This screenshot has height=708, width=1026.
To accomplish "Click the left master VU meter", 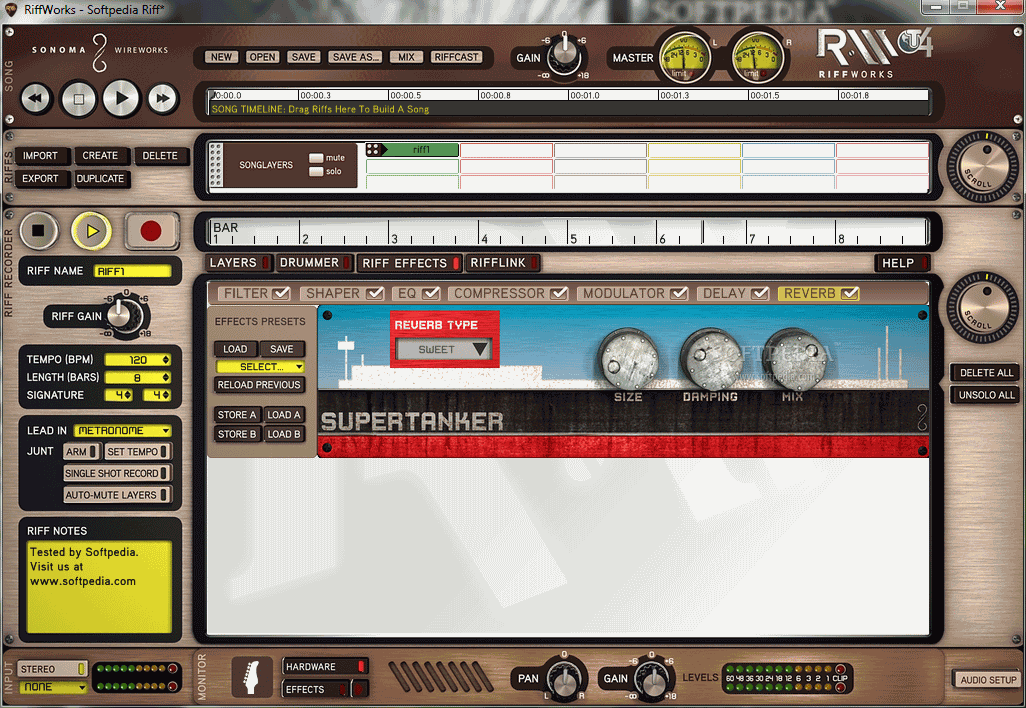I will 684,58.
